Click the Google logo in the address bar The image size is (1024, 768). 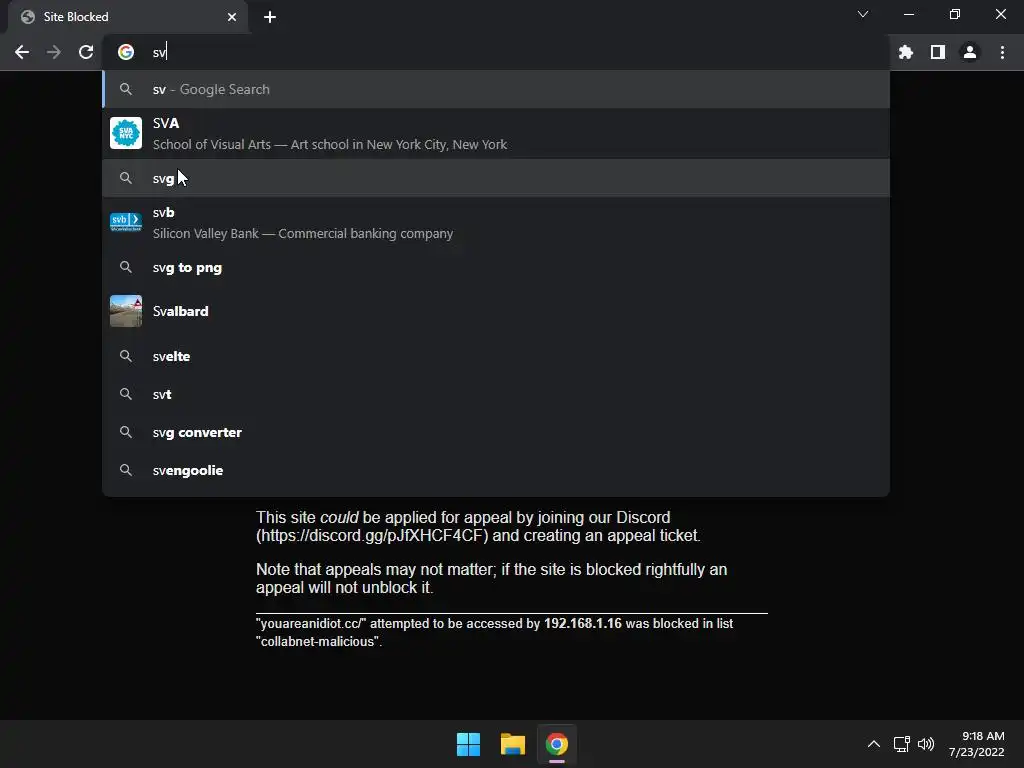[126, 52]
